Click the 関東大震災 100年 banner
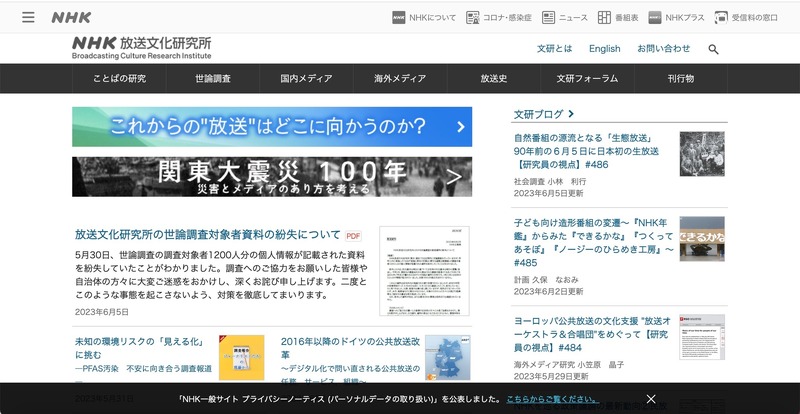The width and height of the screenshot is (800, 414). (x=272, y=176)
